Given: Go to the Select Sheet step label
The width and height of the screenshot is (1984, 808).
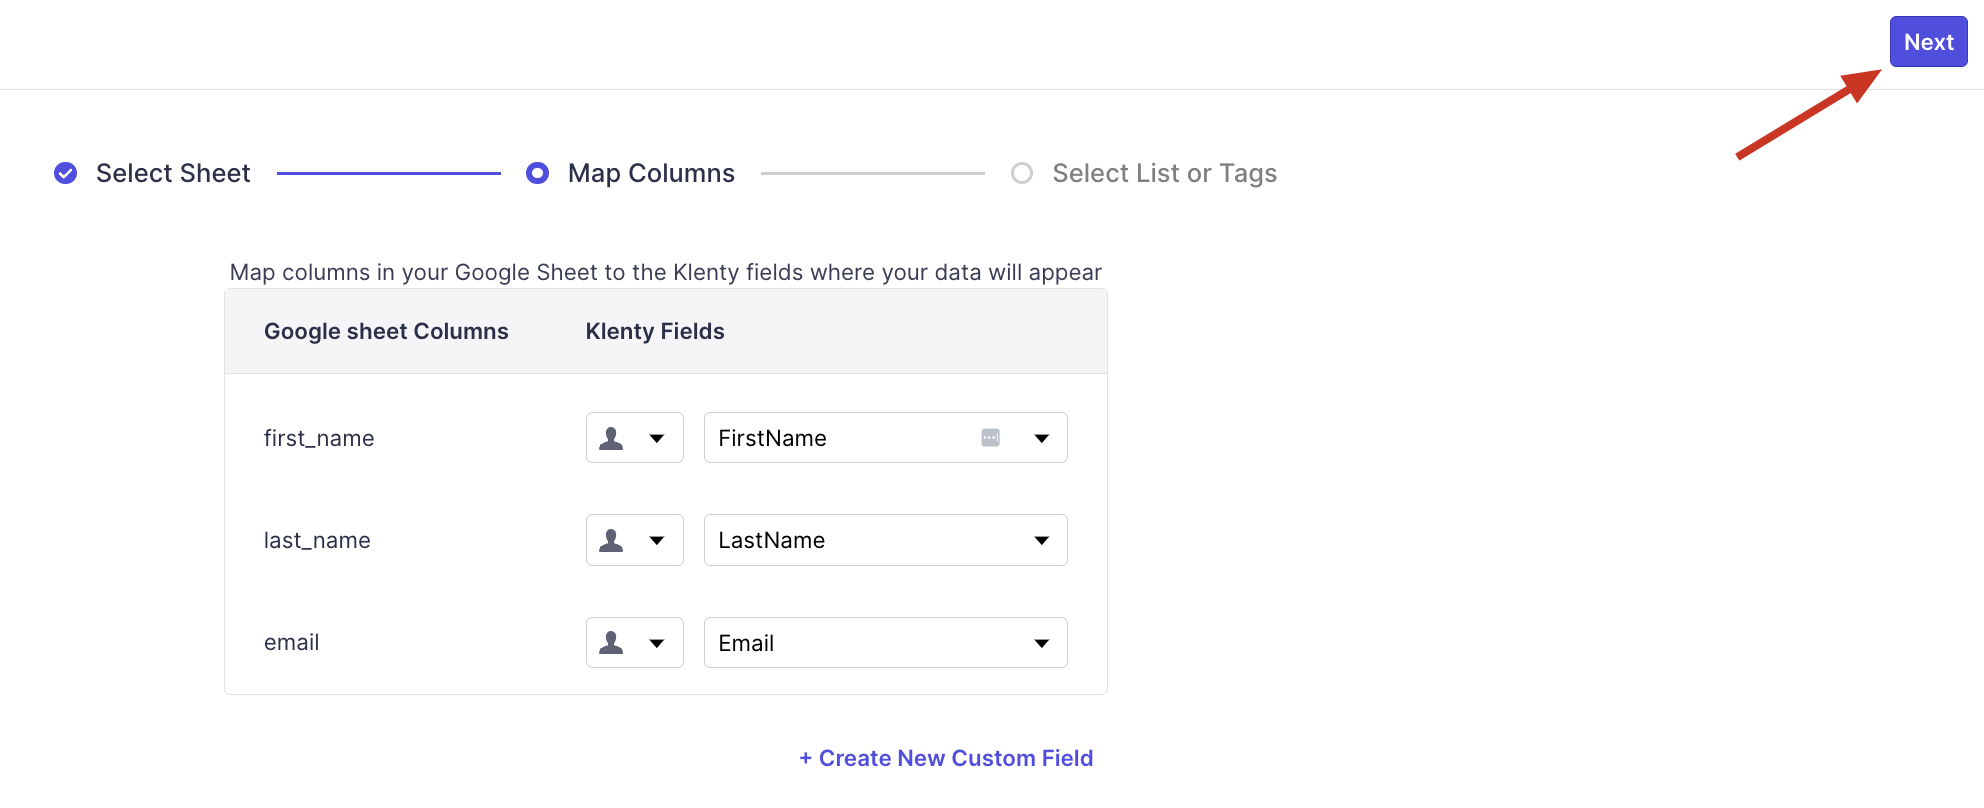Looking at the screenshot, I should click(x=173, y=173).
